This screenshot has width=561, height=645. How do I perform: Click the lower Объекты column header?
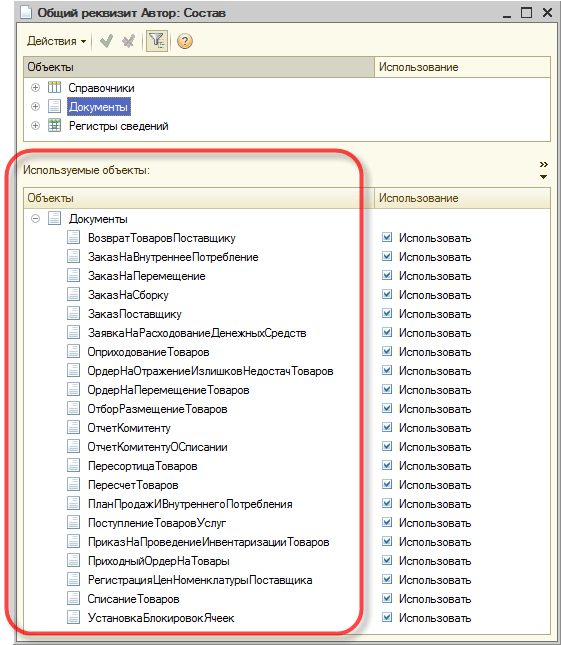pos(199,198)
